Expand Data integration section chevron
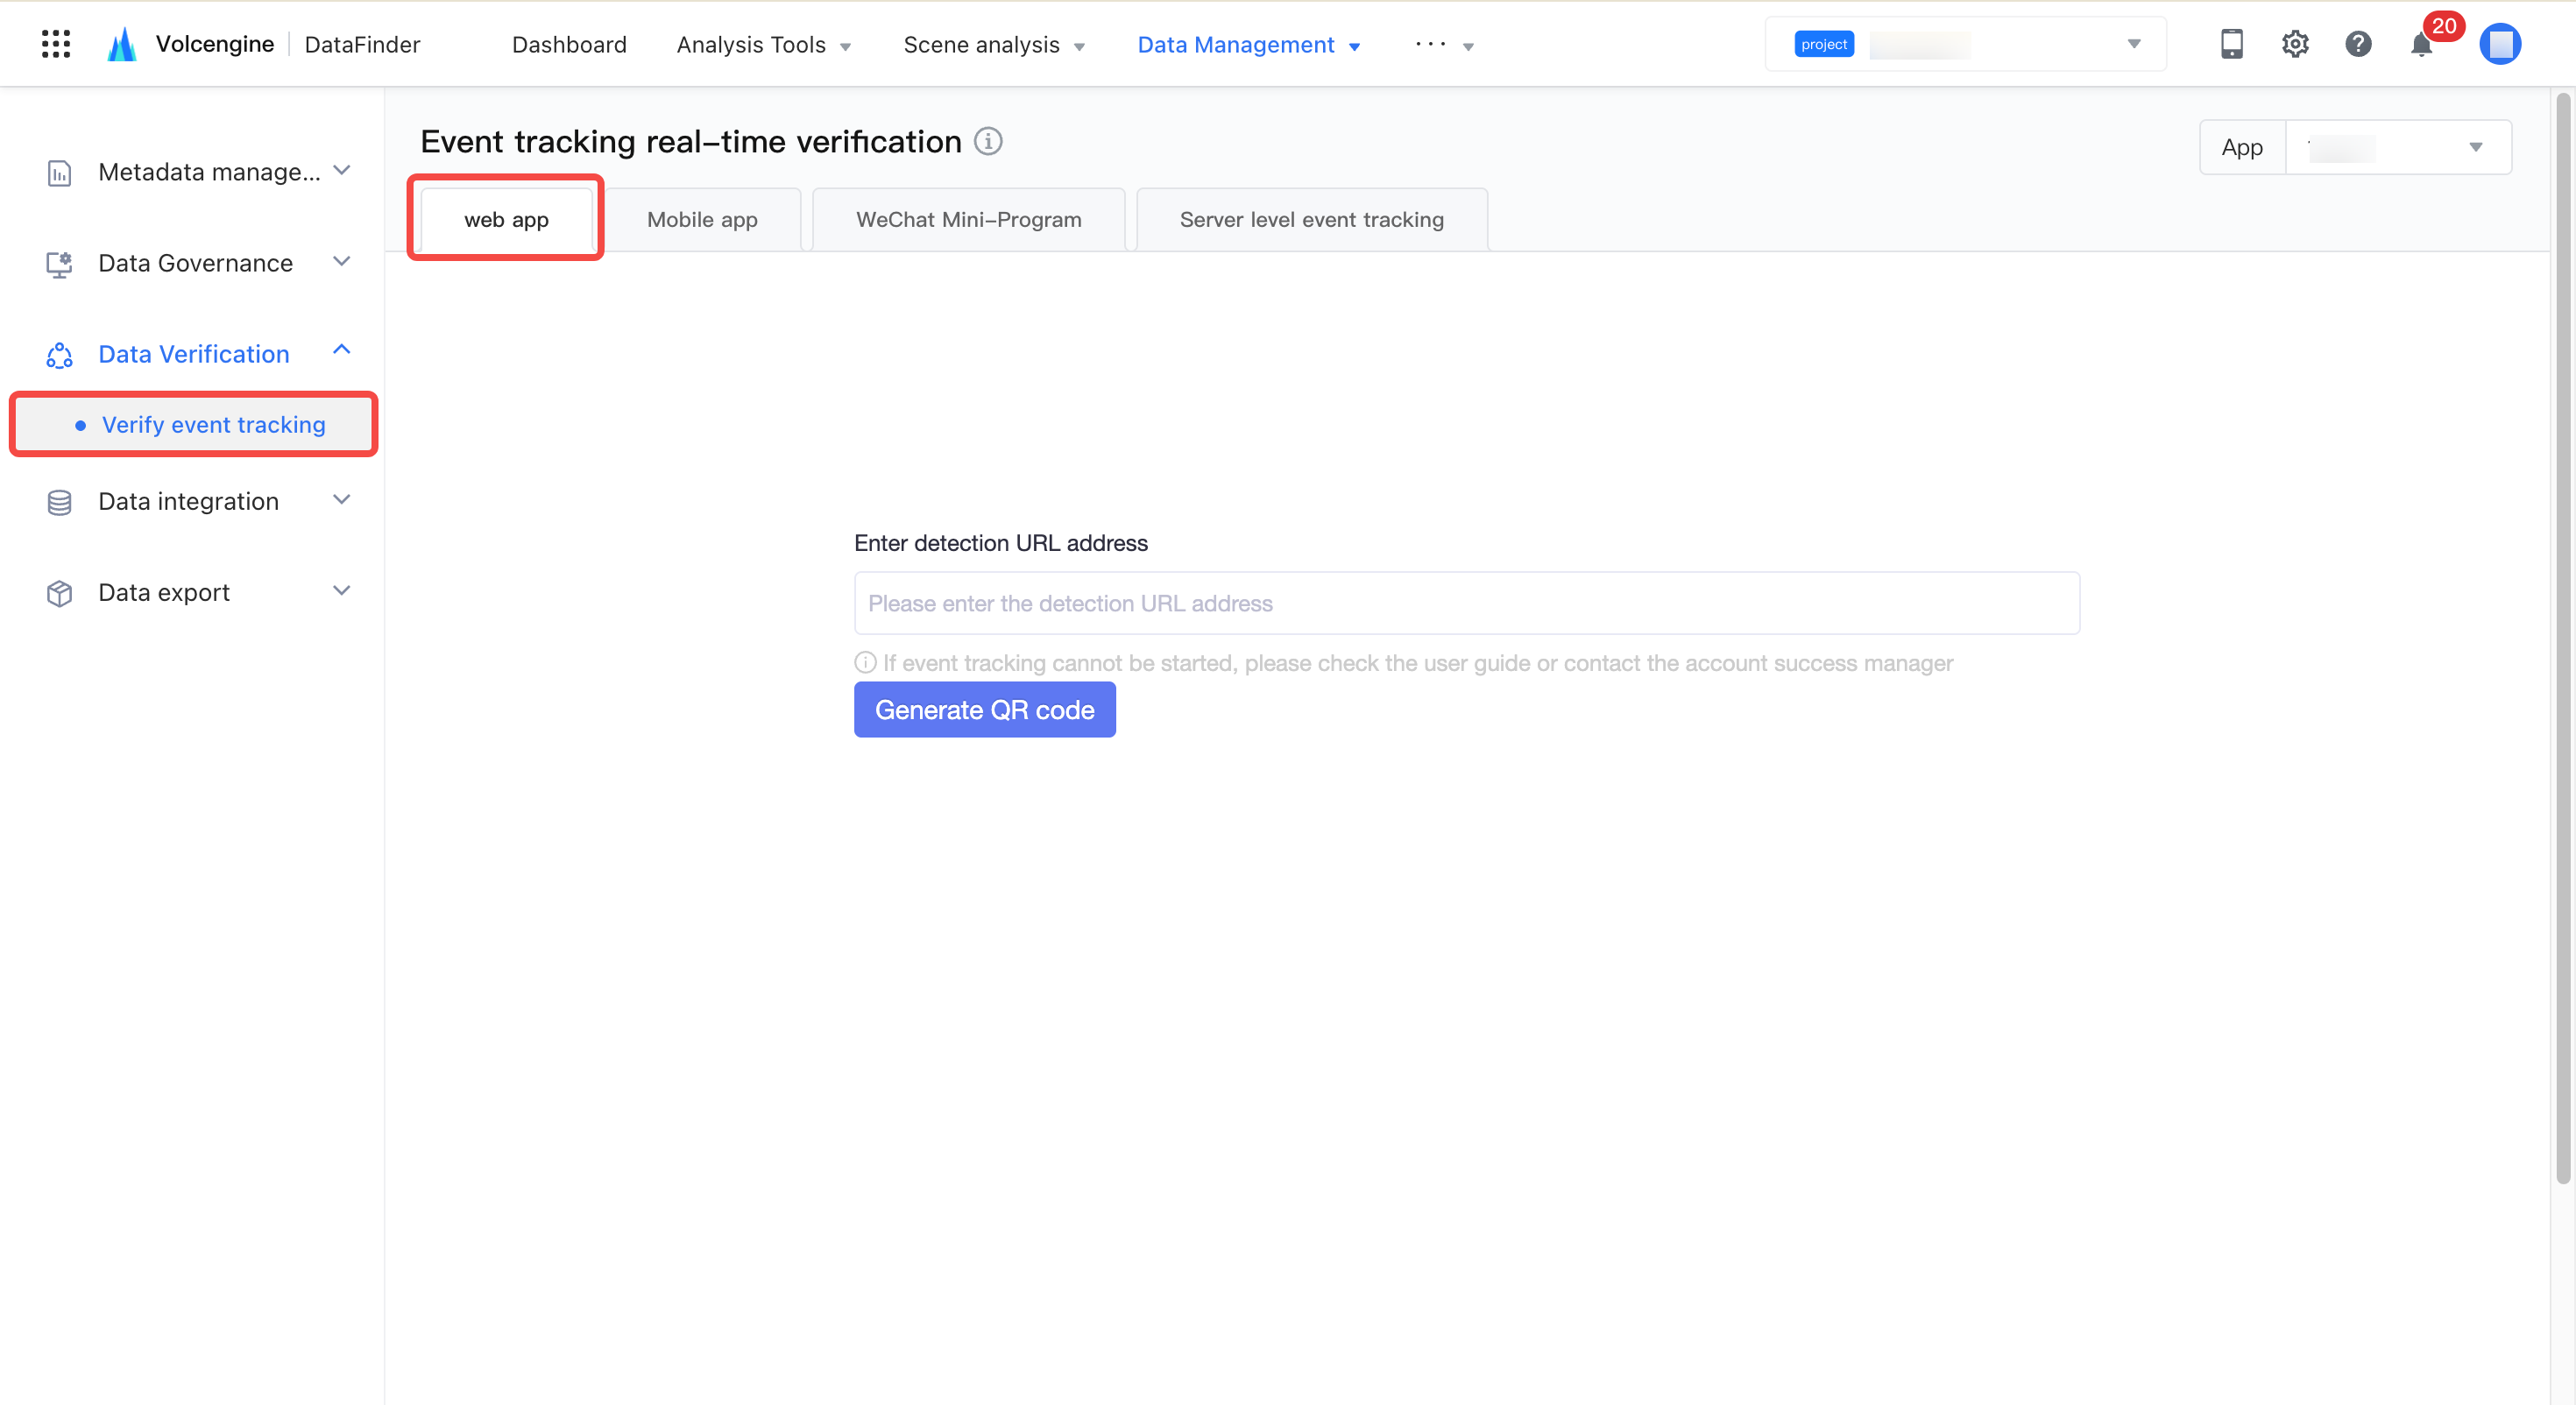2576x1405 pixels. (342, 499)
